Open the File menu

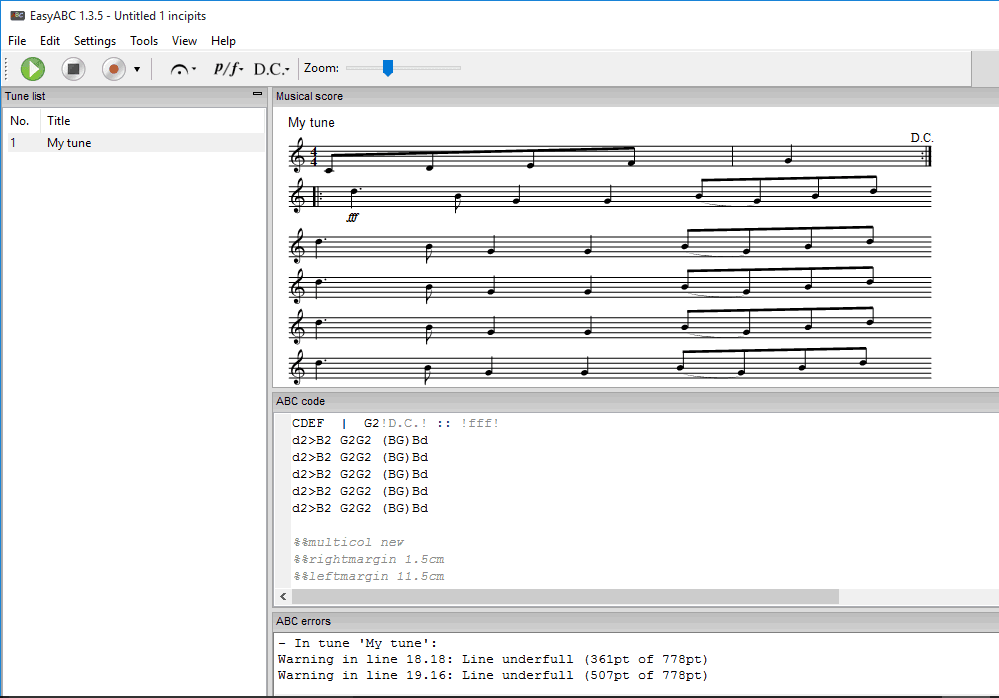17,41
